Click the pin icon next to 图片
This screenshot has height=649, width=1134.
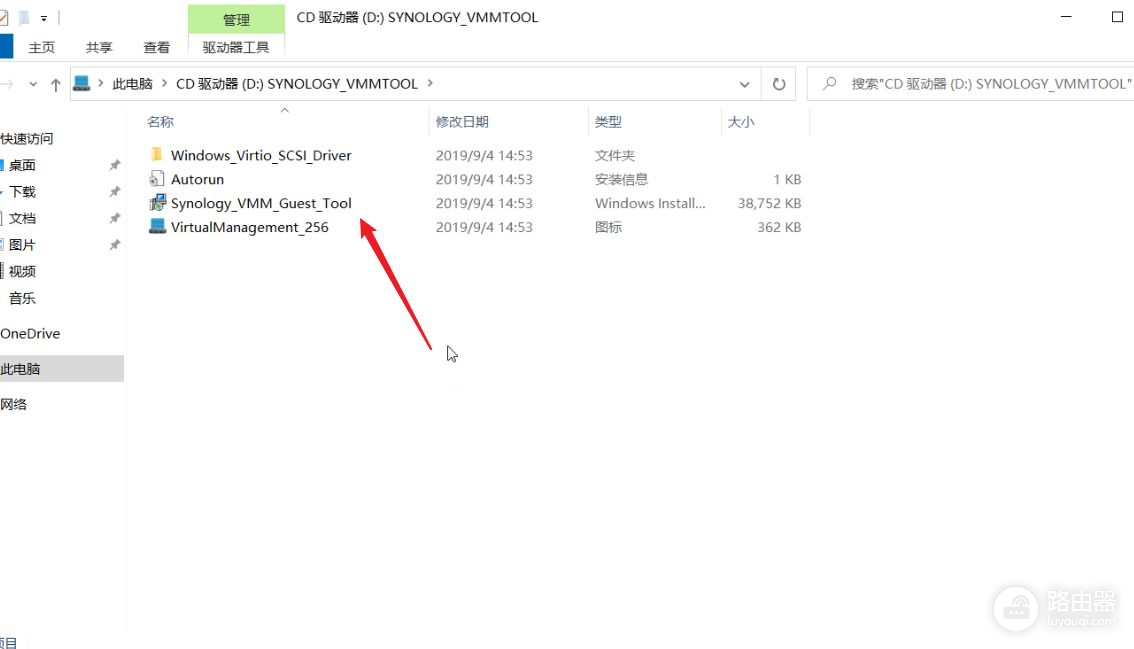(x=114, y=245)
